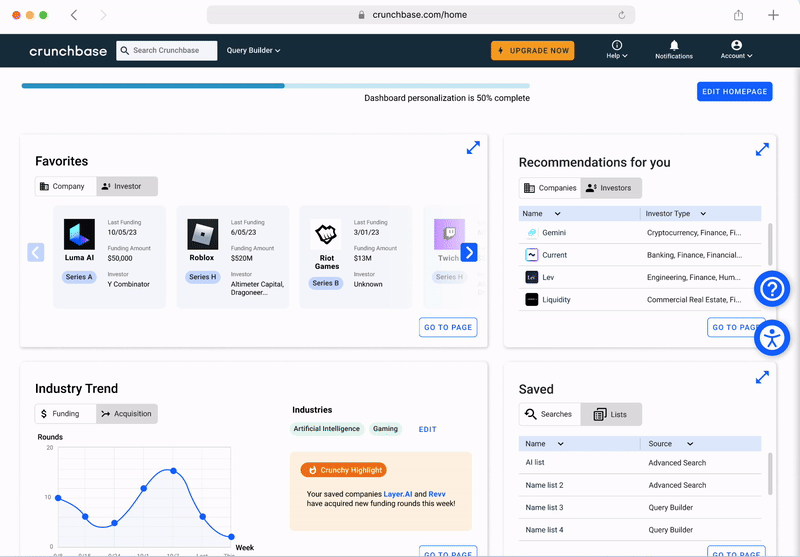Screen dimensions: 800x557
Task: Click Series B badge on Riot Games
Action: click(326, 283)
